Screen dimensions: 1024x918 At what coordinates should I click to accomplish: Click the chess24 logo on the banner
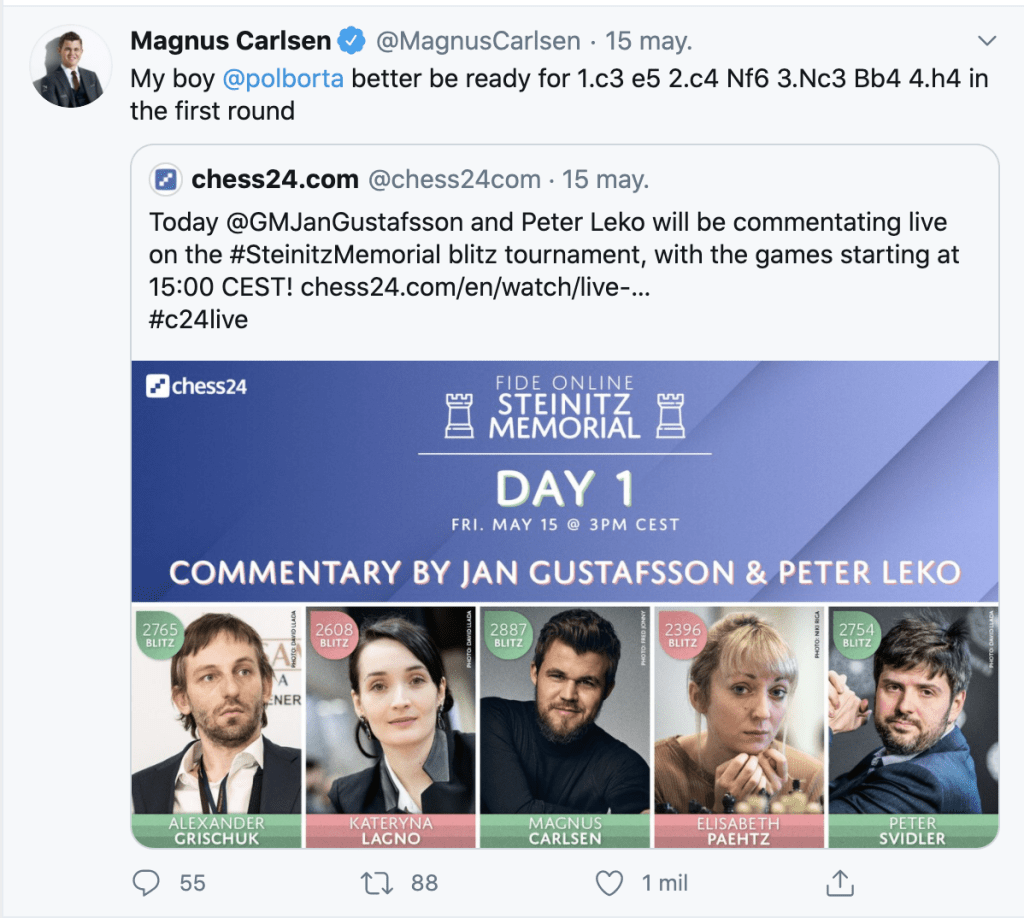click(197, 387)
